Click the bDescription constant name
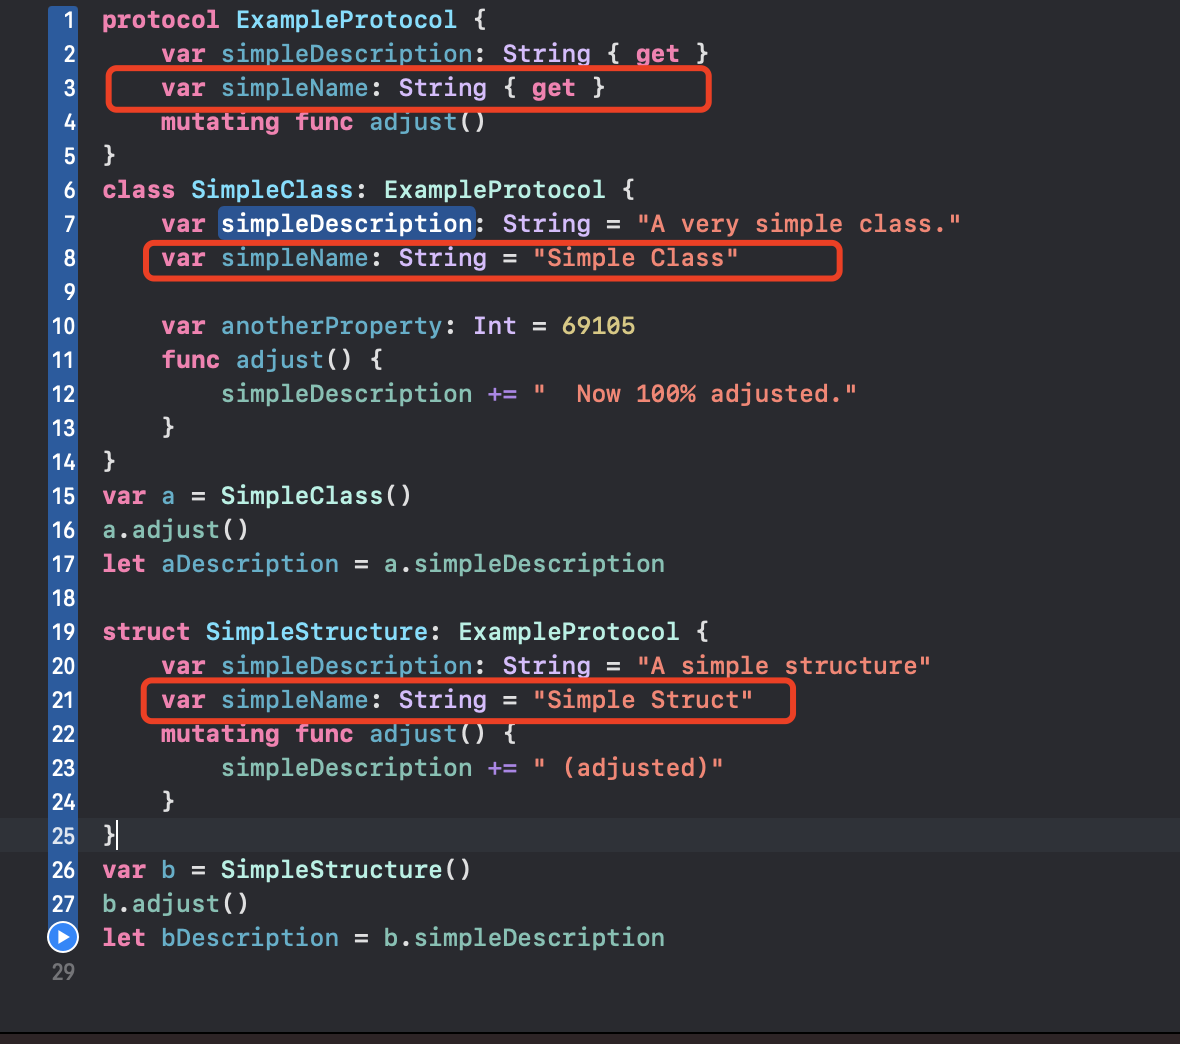Viewport: 1180px width, 1044px height. coord(250,938)
